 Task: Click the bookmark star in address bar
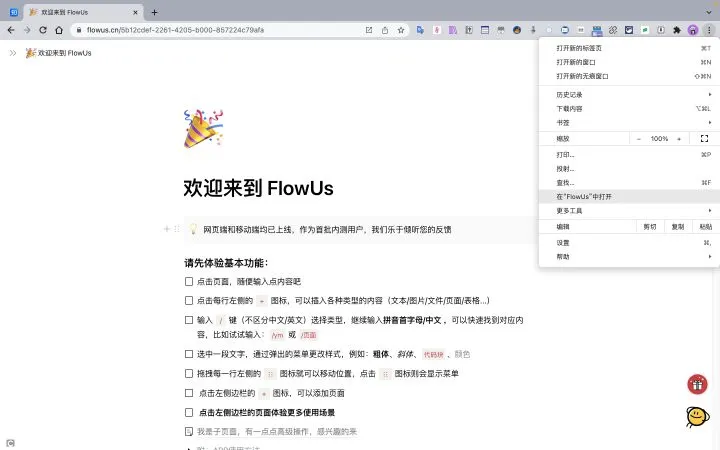tap(401, 30)
